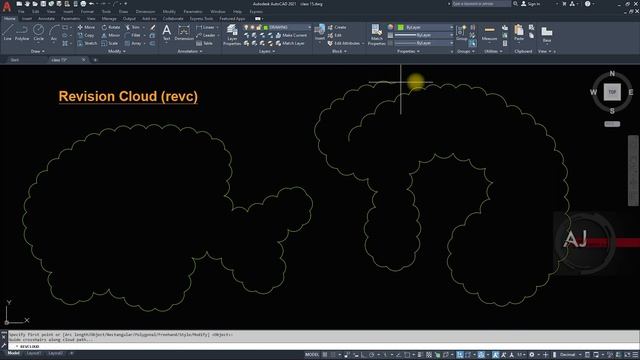This screenshot has height=360, width=640.
Task: Expand the Annotation panel
Action: pyautogui.click(x=190, y=51)
